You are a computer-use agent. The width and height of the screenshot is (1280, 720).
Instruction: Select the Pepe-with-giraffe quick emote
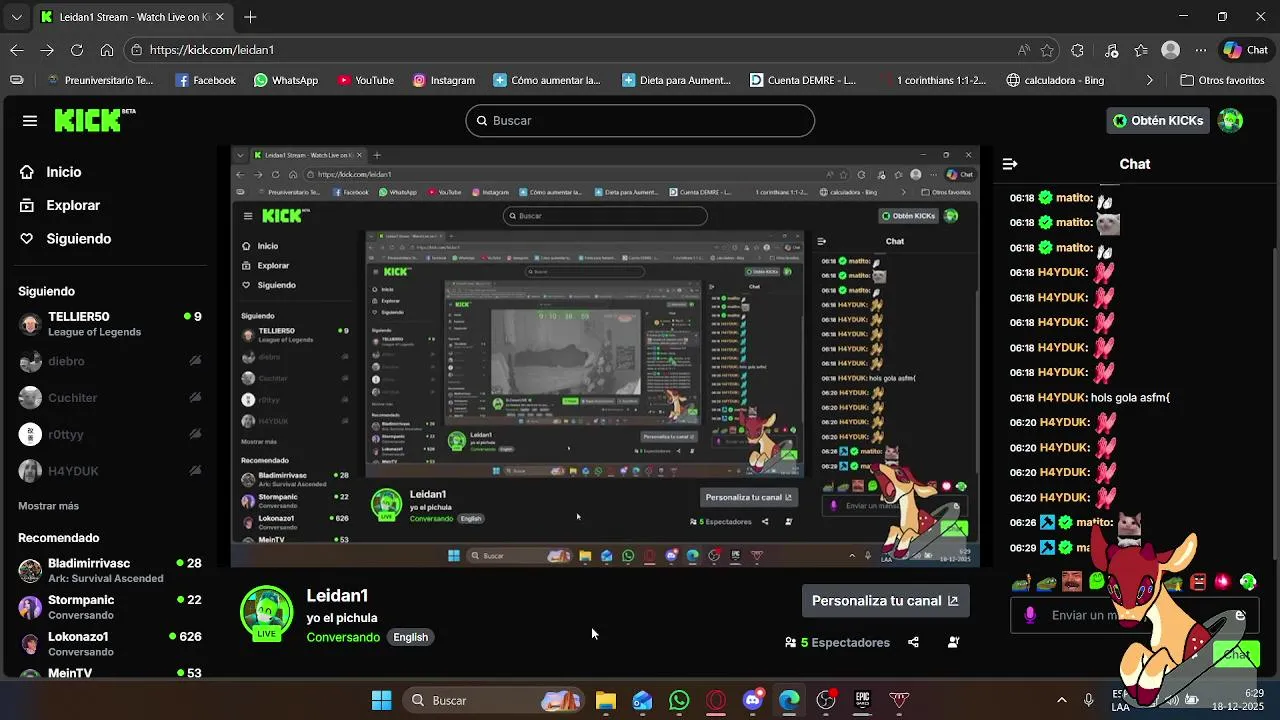click(1021, 582)
